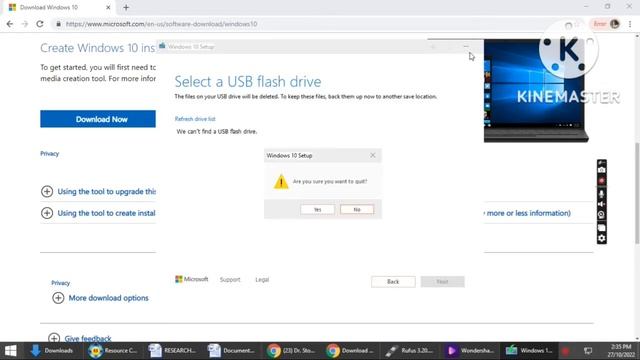Expand the Give feedback section

point(80,338)
